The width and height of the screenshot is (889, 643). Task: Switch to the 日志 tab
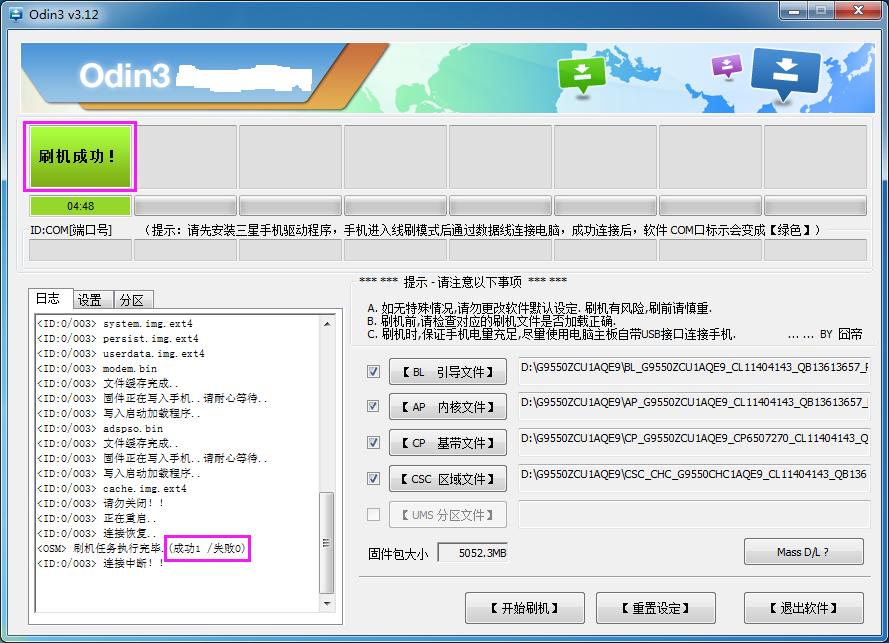[x=50, y=298]
